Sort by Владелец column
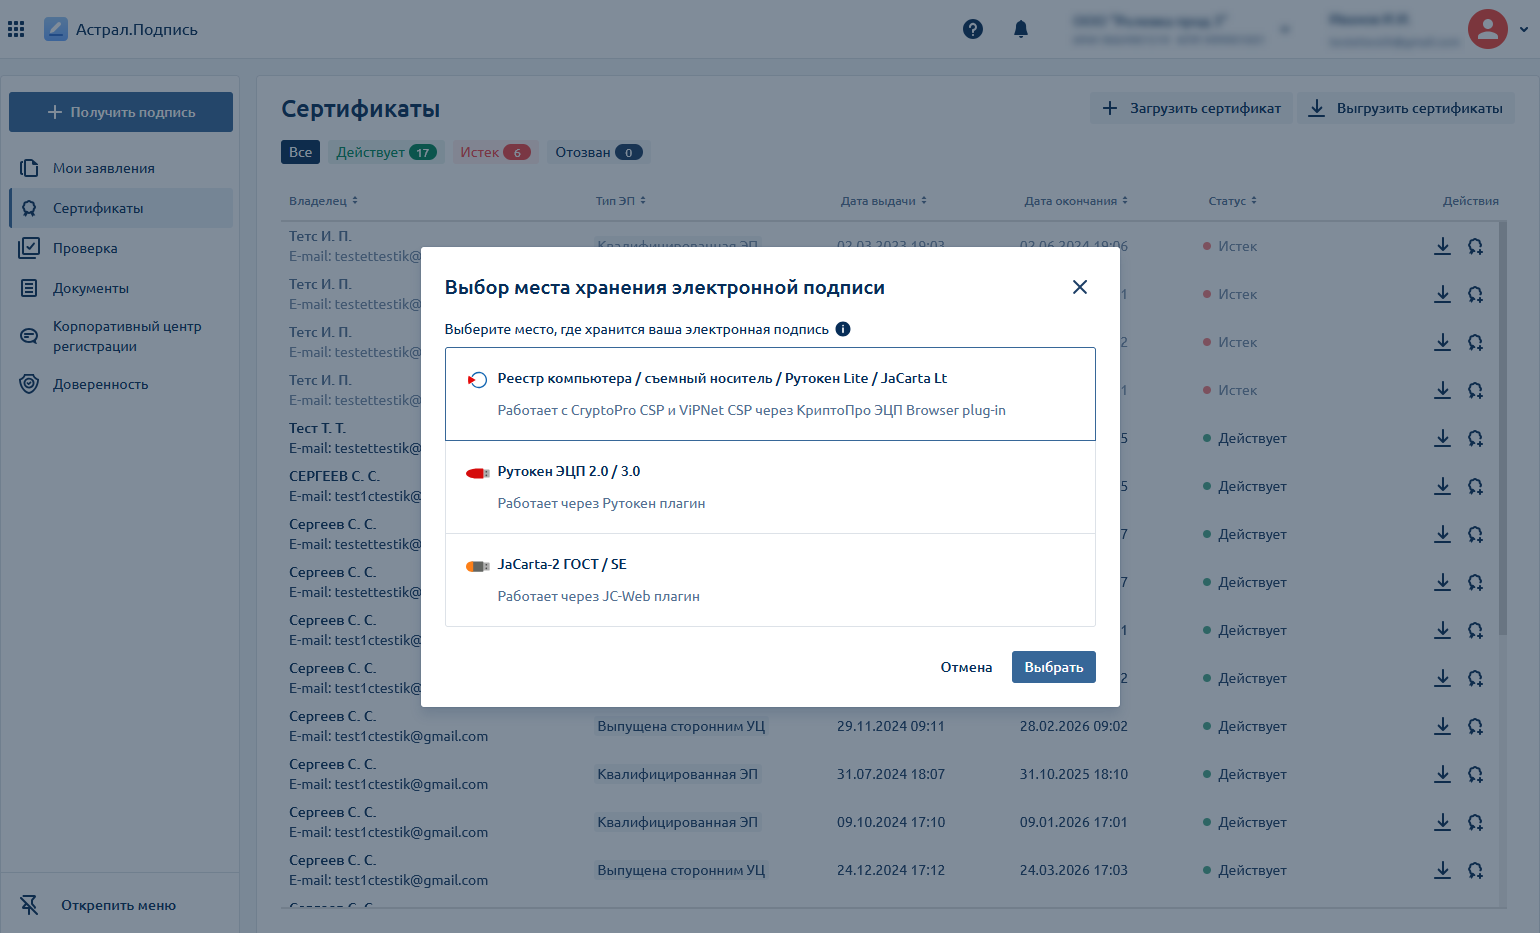This screenshot has width=1540, height=933. [323, 201]
